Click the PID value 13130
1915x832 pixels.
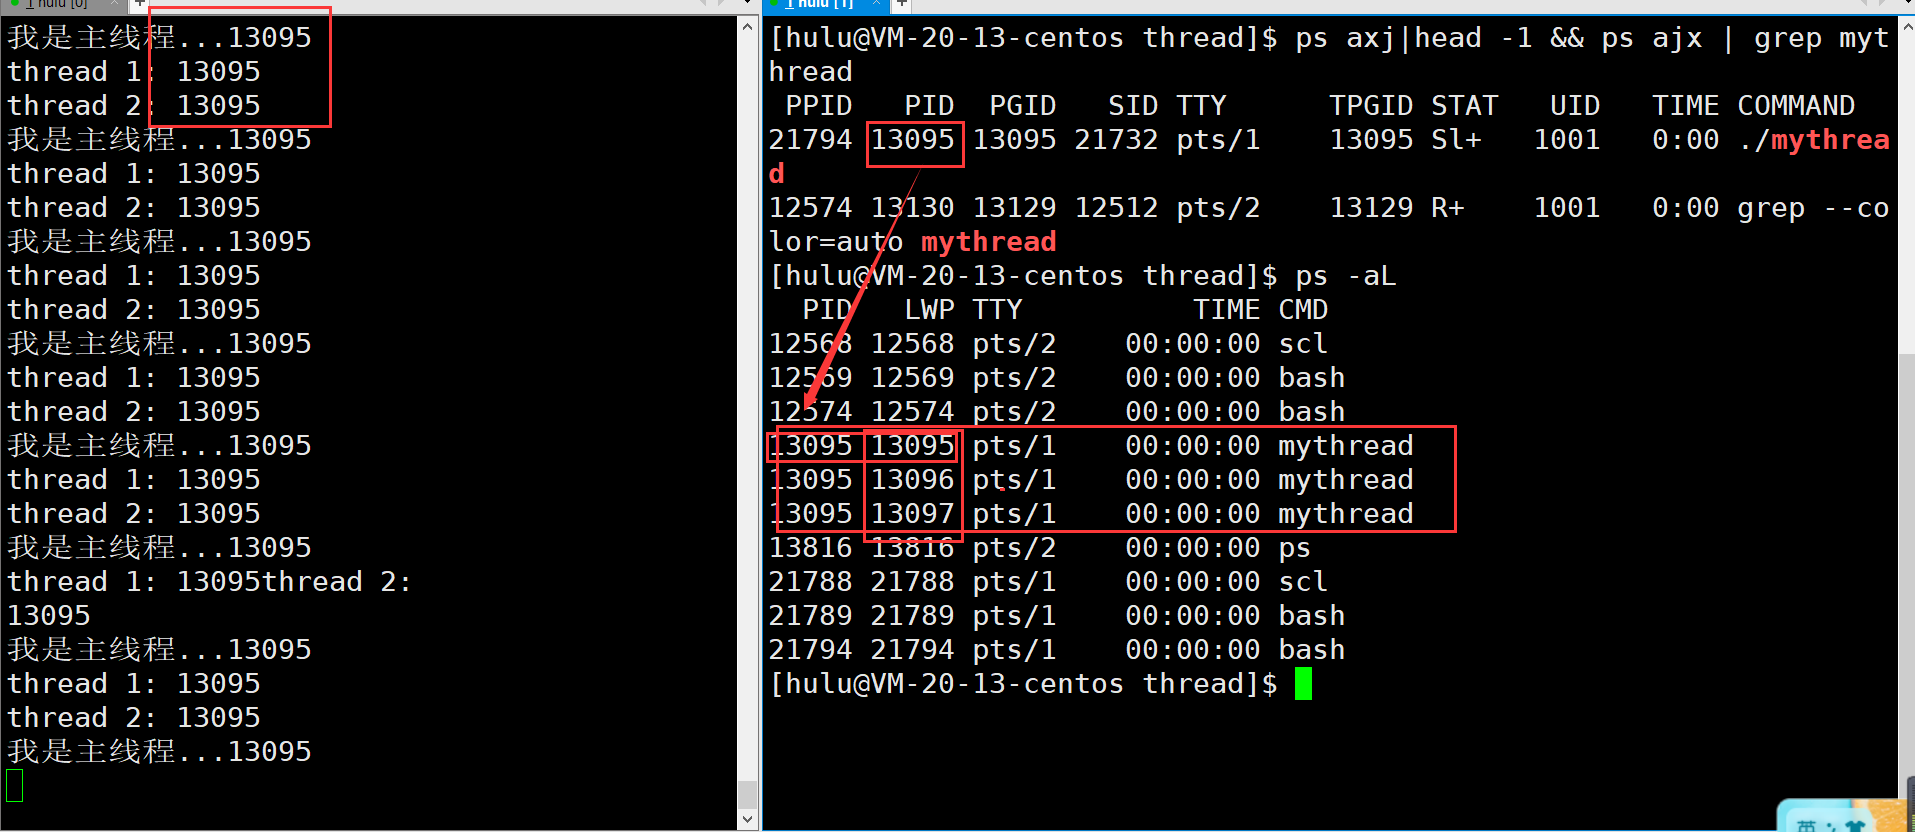(x=912, y=208)
